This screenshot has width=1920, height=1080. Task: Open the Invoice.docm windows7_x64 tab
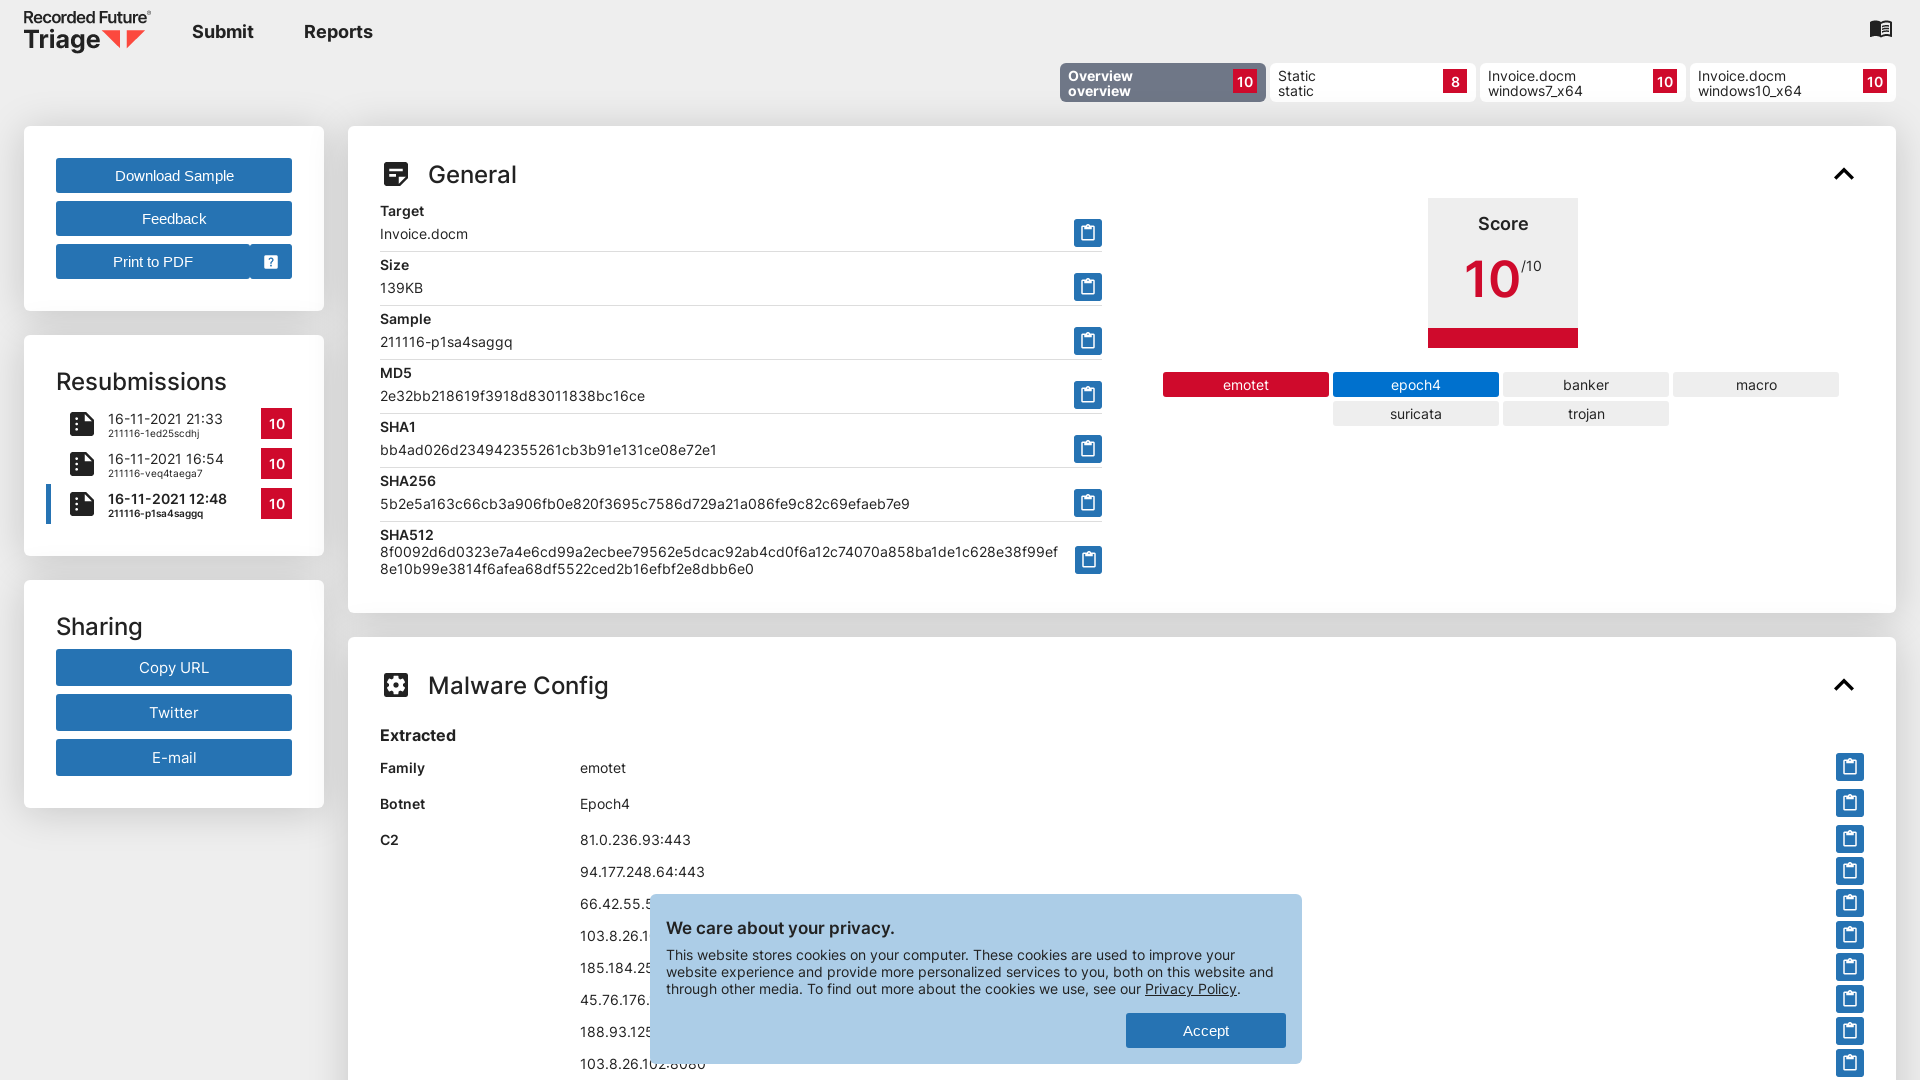coord(1582,83)
